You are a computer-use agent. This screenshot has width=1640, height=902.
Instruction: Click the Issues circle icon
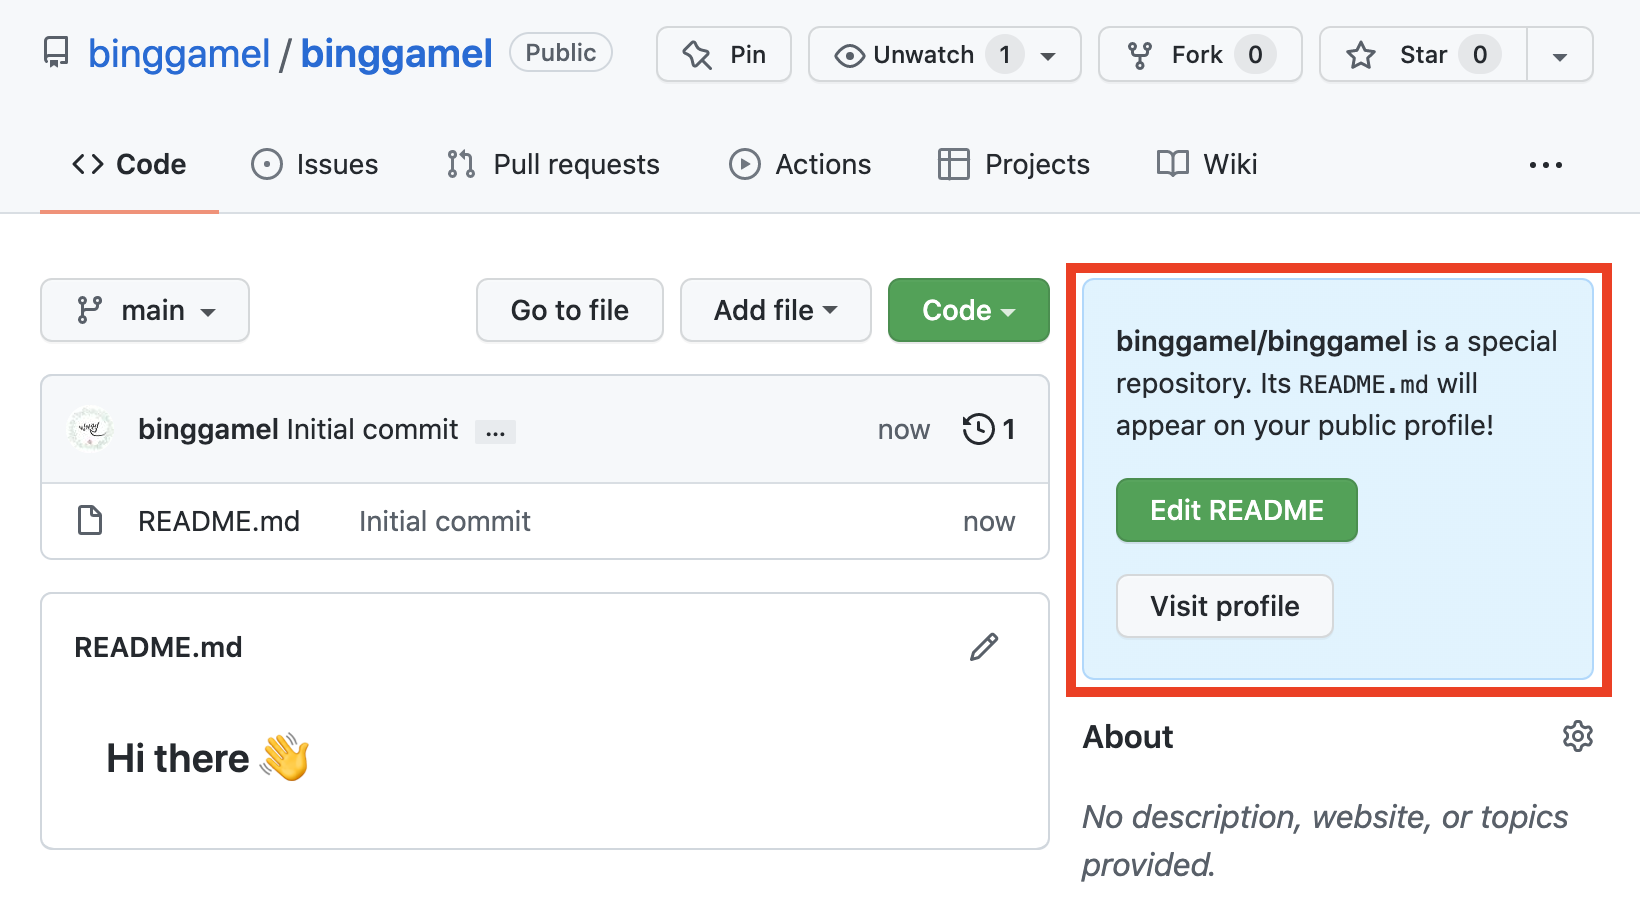267,164
